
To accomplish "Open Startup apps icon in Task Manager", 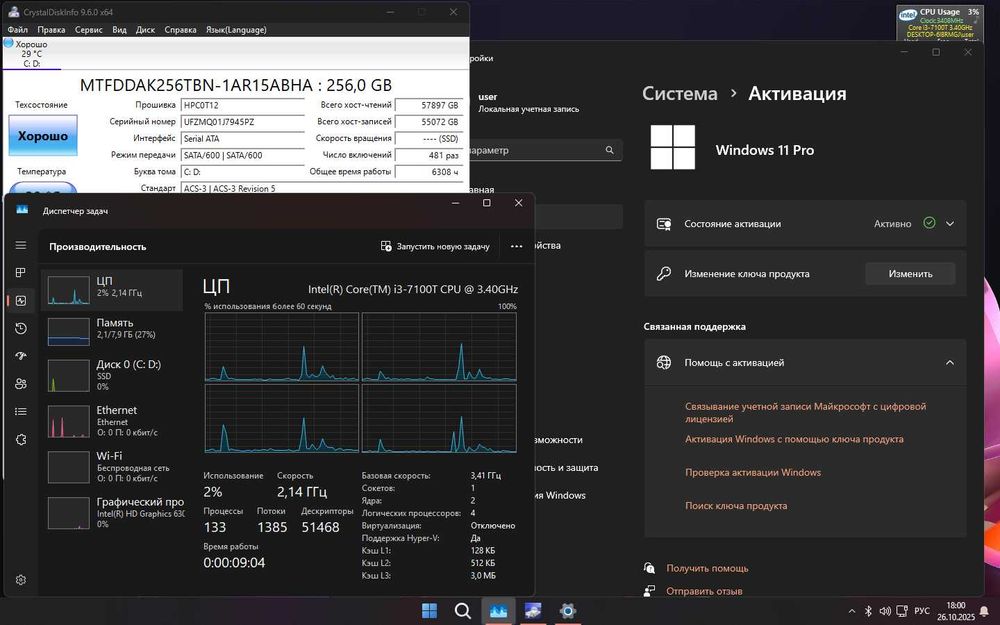I will point(20,356).
